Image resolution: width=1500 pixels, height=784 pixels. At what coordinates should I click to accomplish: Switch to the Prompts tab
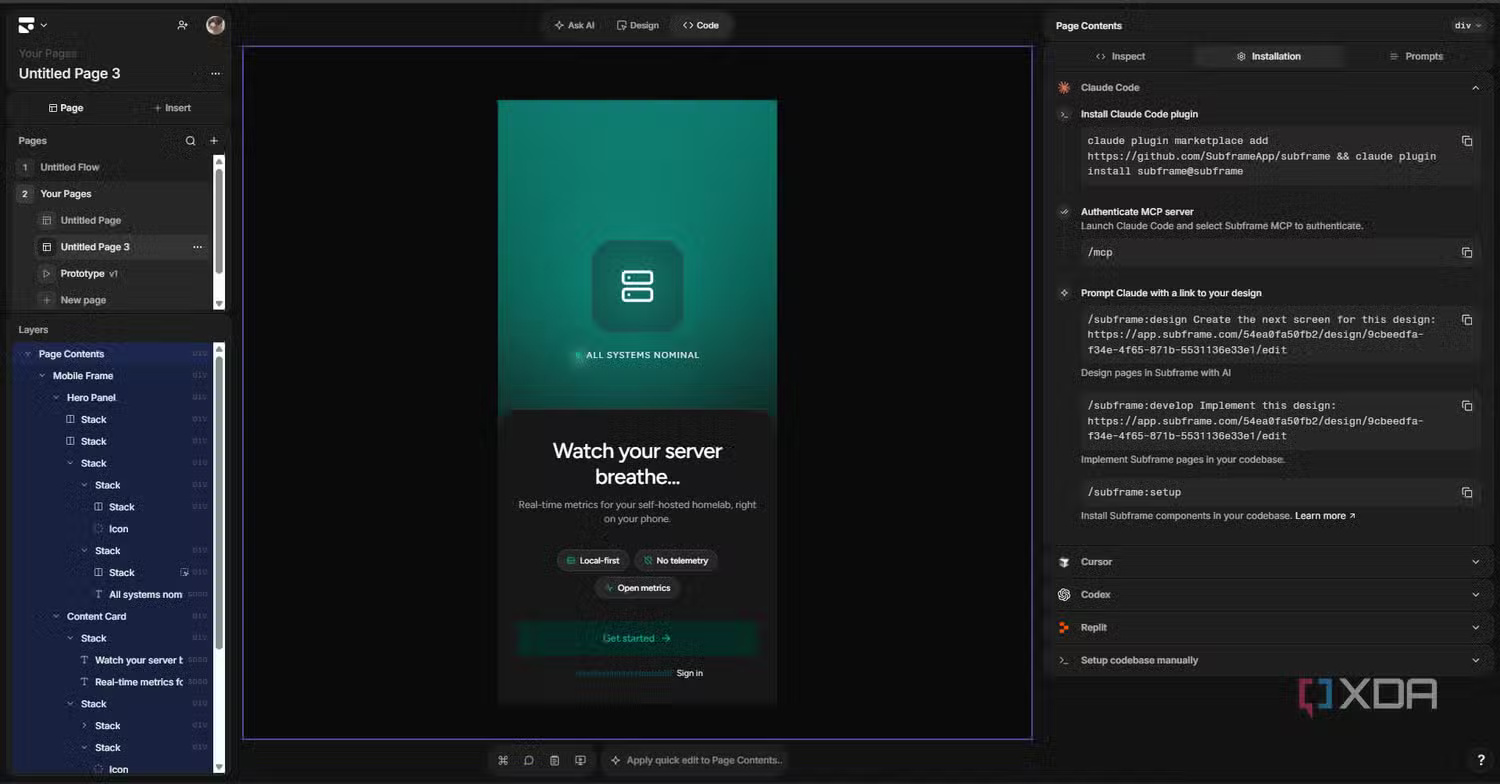click(1416, 56)
